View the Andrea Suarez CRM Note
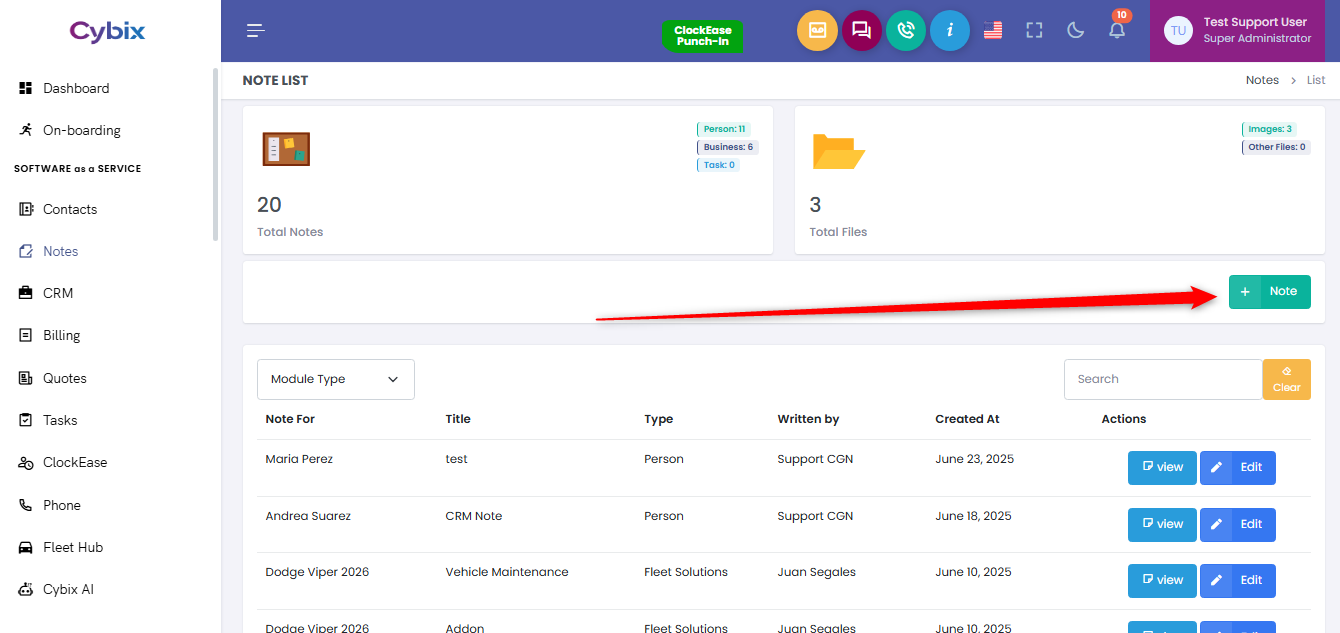 click(x=1162, y=524)
